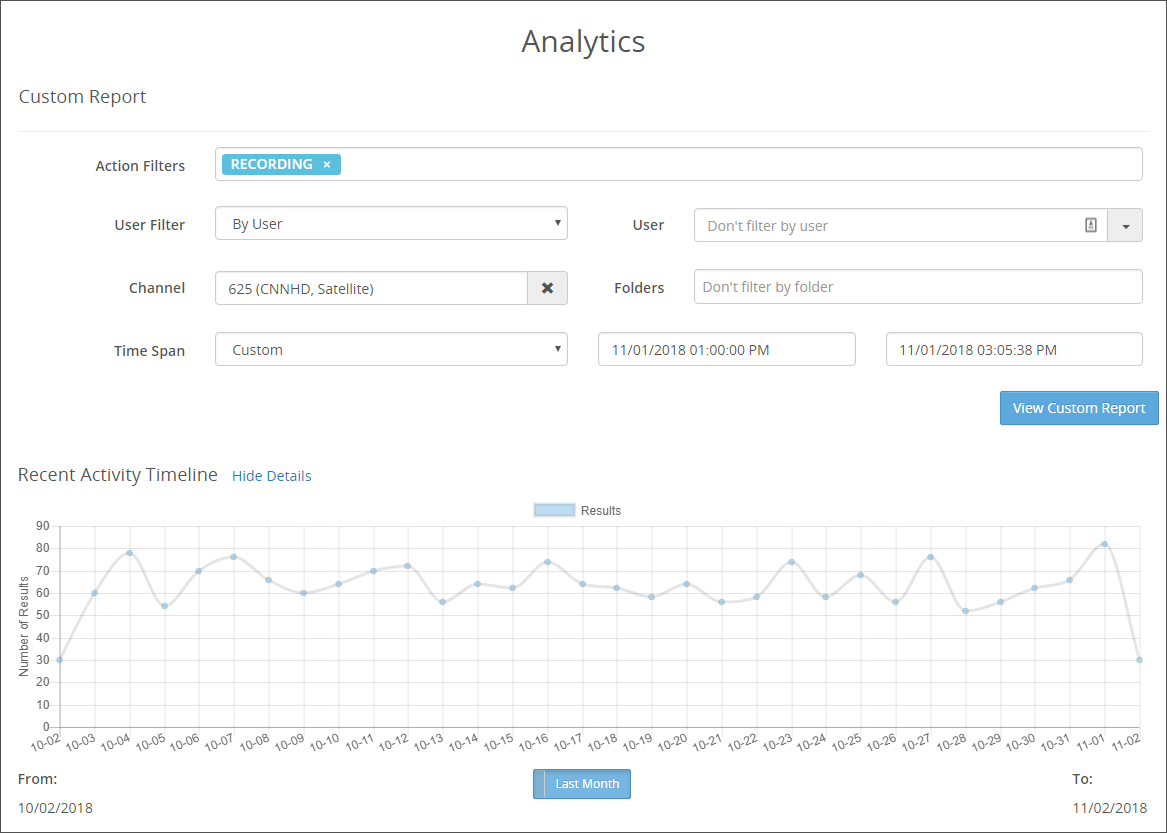Click the contact card icon in User field
Screen dimensions: 1167x833
[1090, 225]
